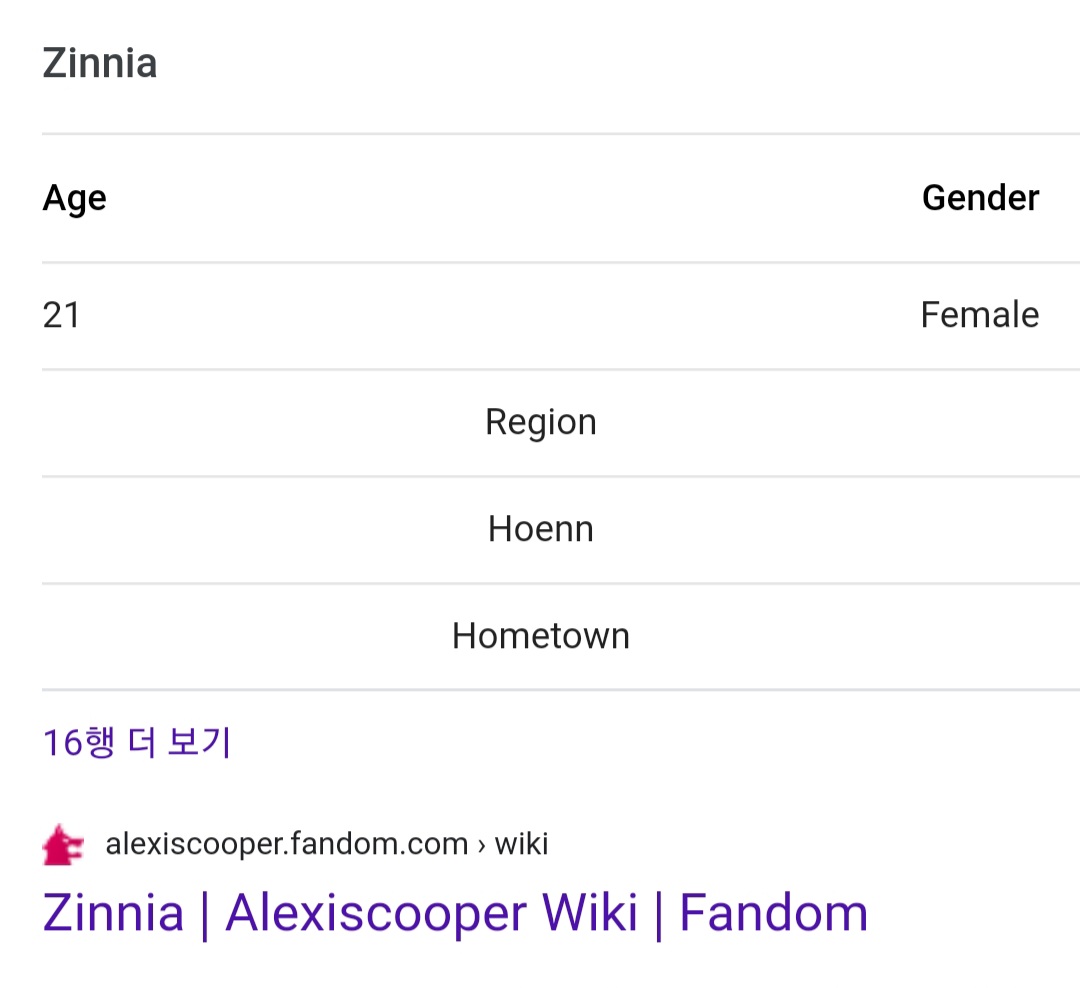Screen dimensions: 1080x988
Task: Click Alexiscooper Wiki in the result title
Action: pyautogui.click(x=431, y=913)
